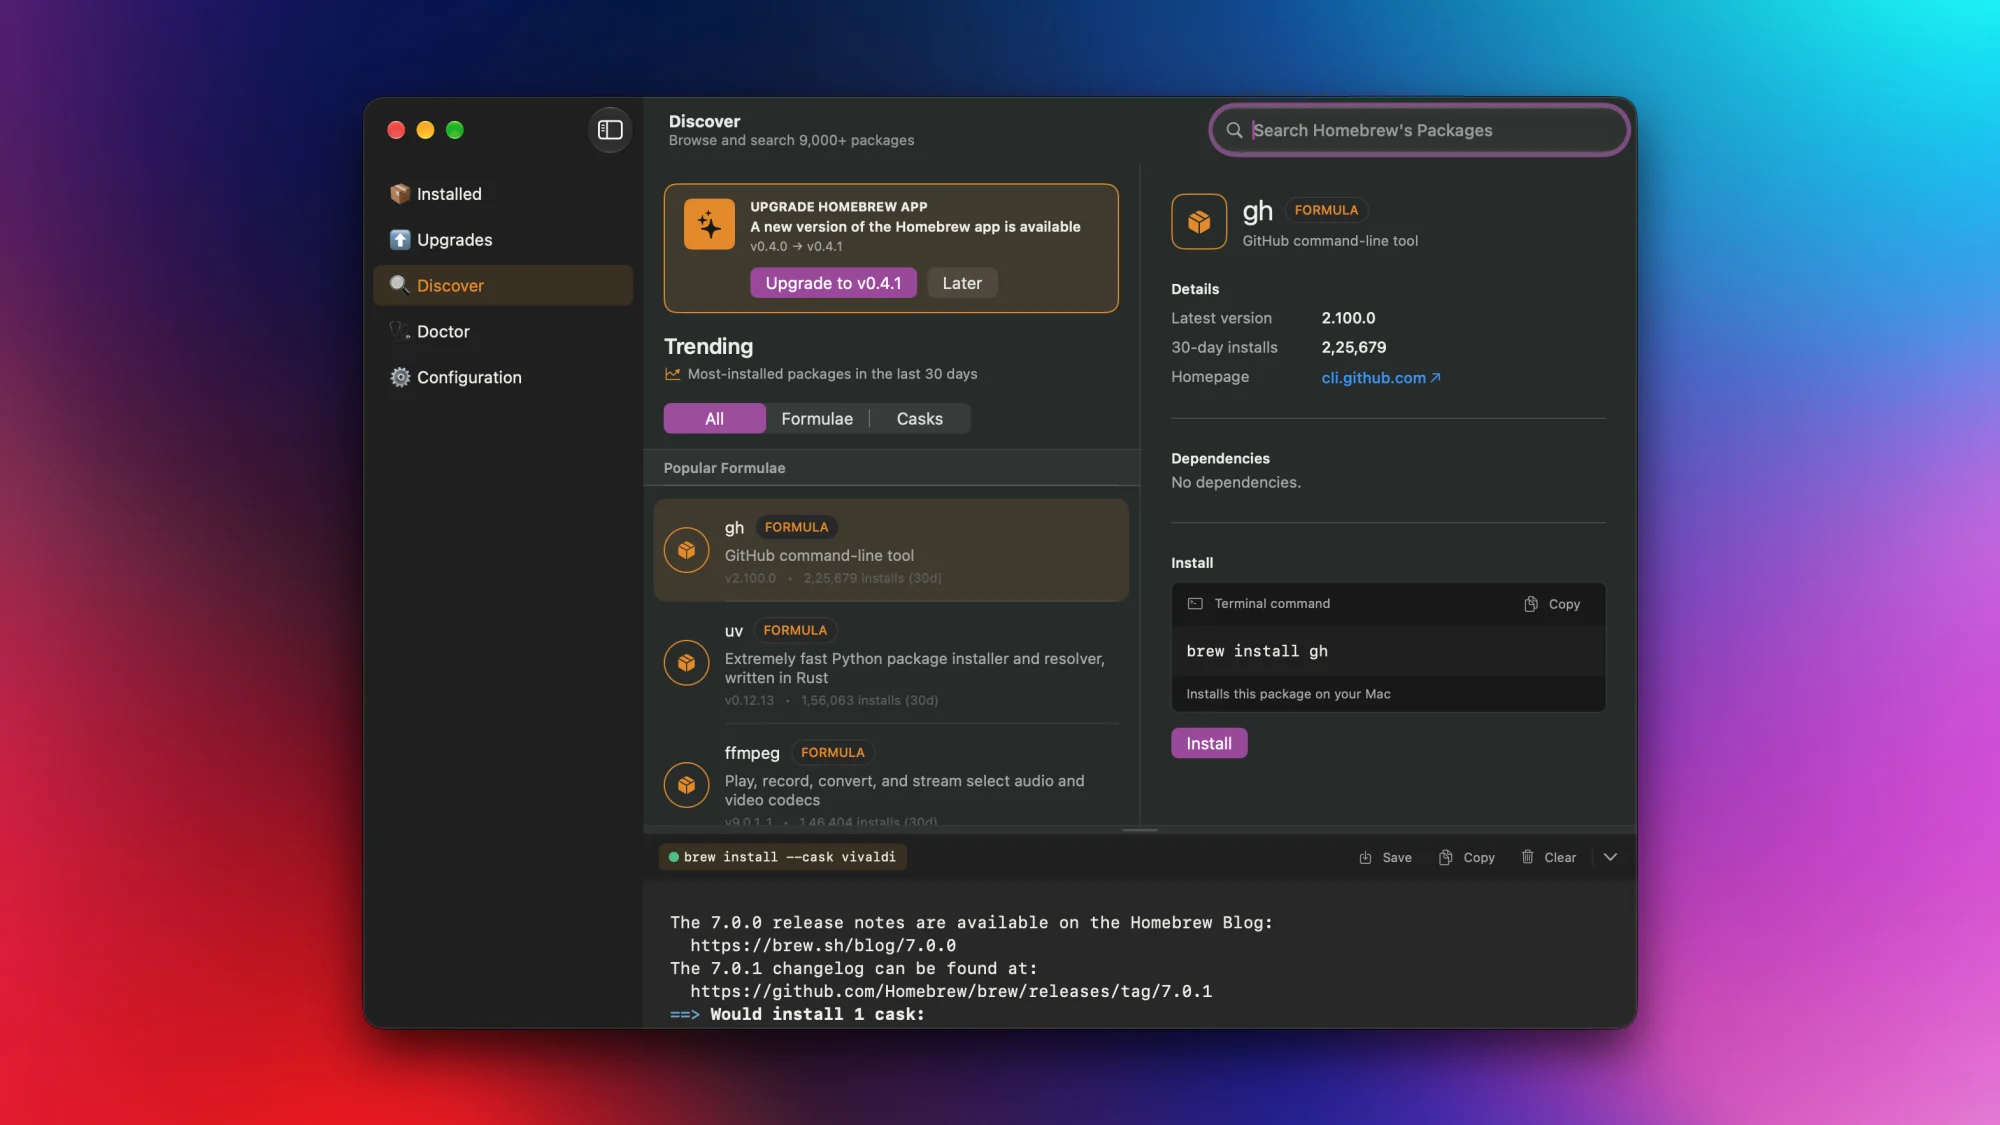The width and height of the screenshot is (2000, 1125).
Task: Click the ffmpeg package icon
Action: (x=686, y=786)
